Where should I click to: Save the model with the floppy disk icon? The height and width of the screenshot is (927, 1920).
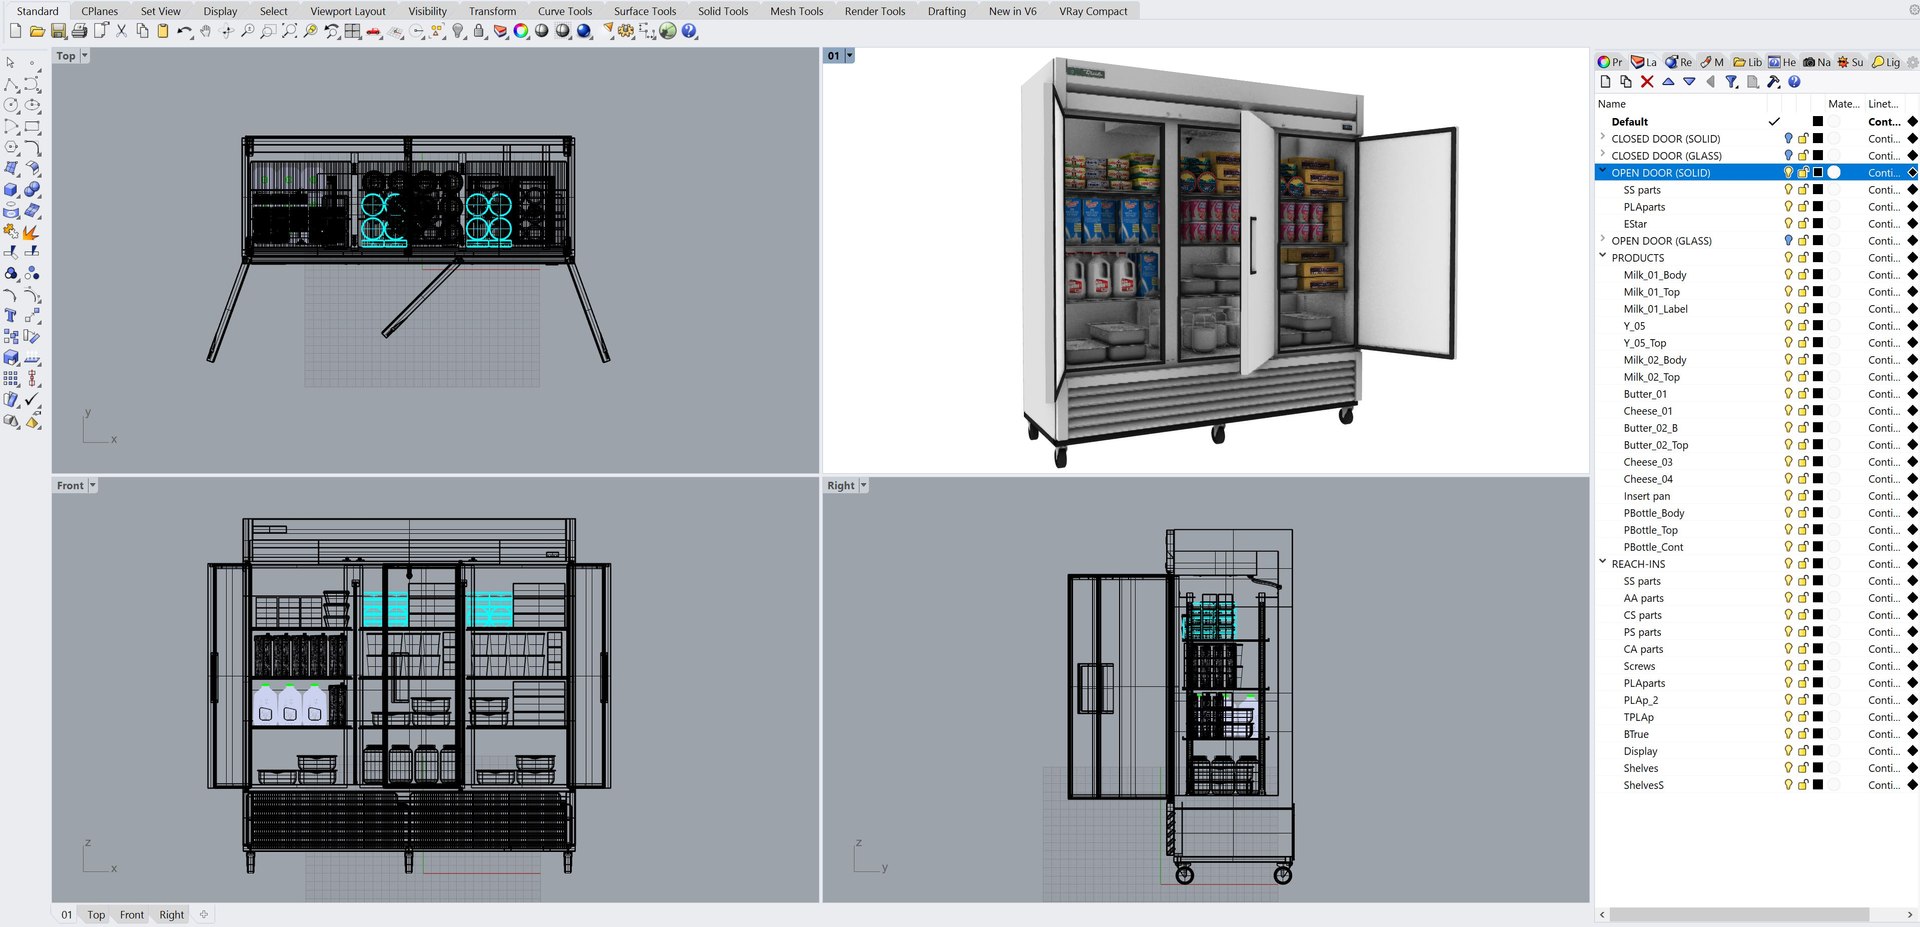[58, 31]
